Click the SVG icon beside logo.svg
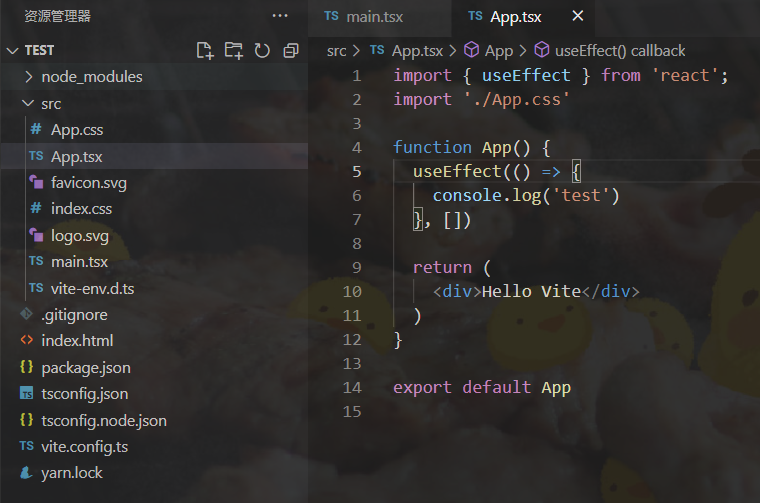Viewport: 760px width, 503px height. coord(36,235)
